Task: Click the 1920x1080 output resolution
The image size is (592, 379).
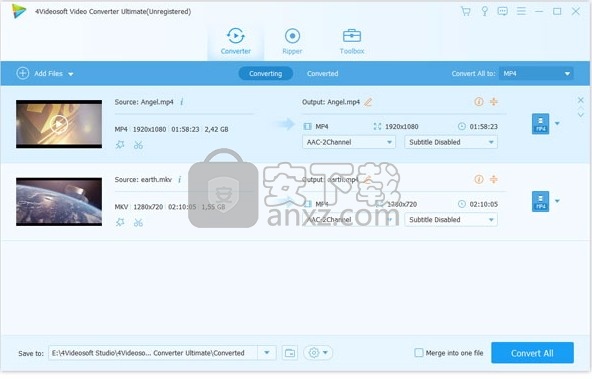Action: (x=401, y=126)
